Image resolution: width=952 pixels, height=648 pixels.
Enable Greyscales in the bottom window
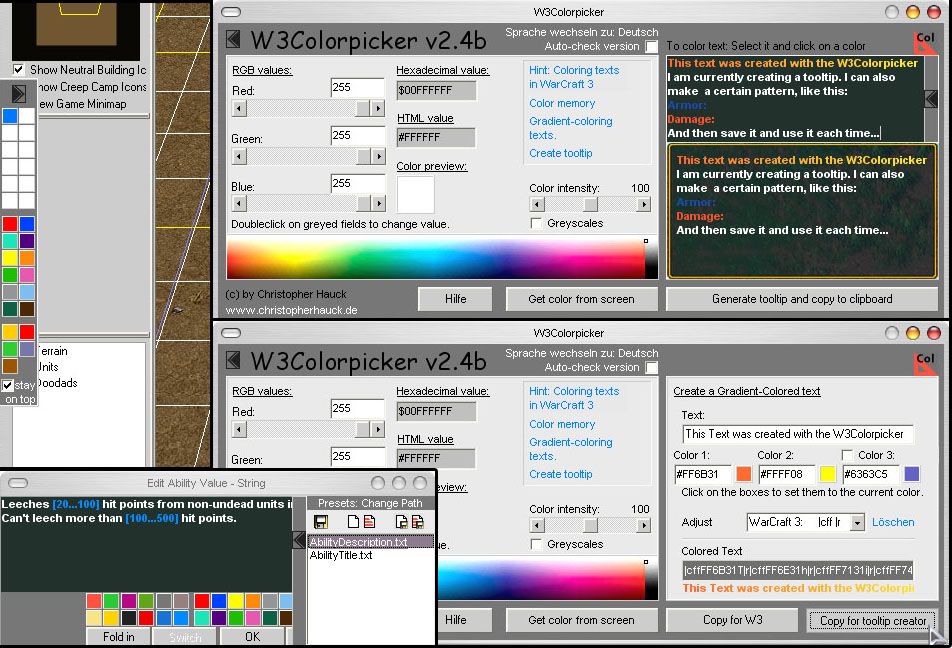[x=536, y=544]
